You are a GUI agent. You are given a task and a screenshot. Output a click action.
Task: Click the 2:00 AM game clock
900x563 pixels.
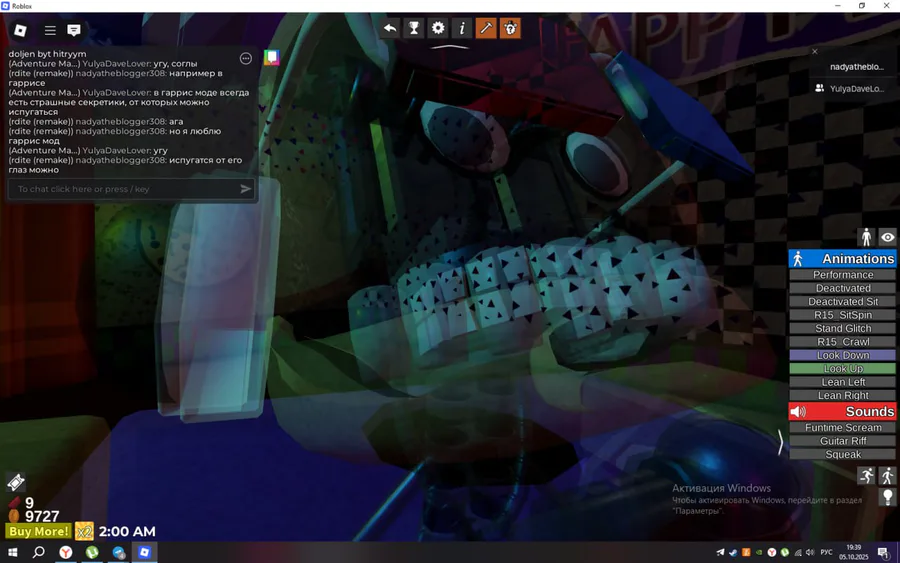[x=127, y=531]
